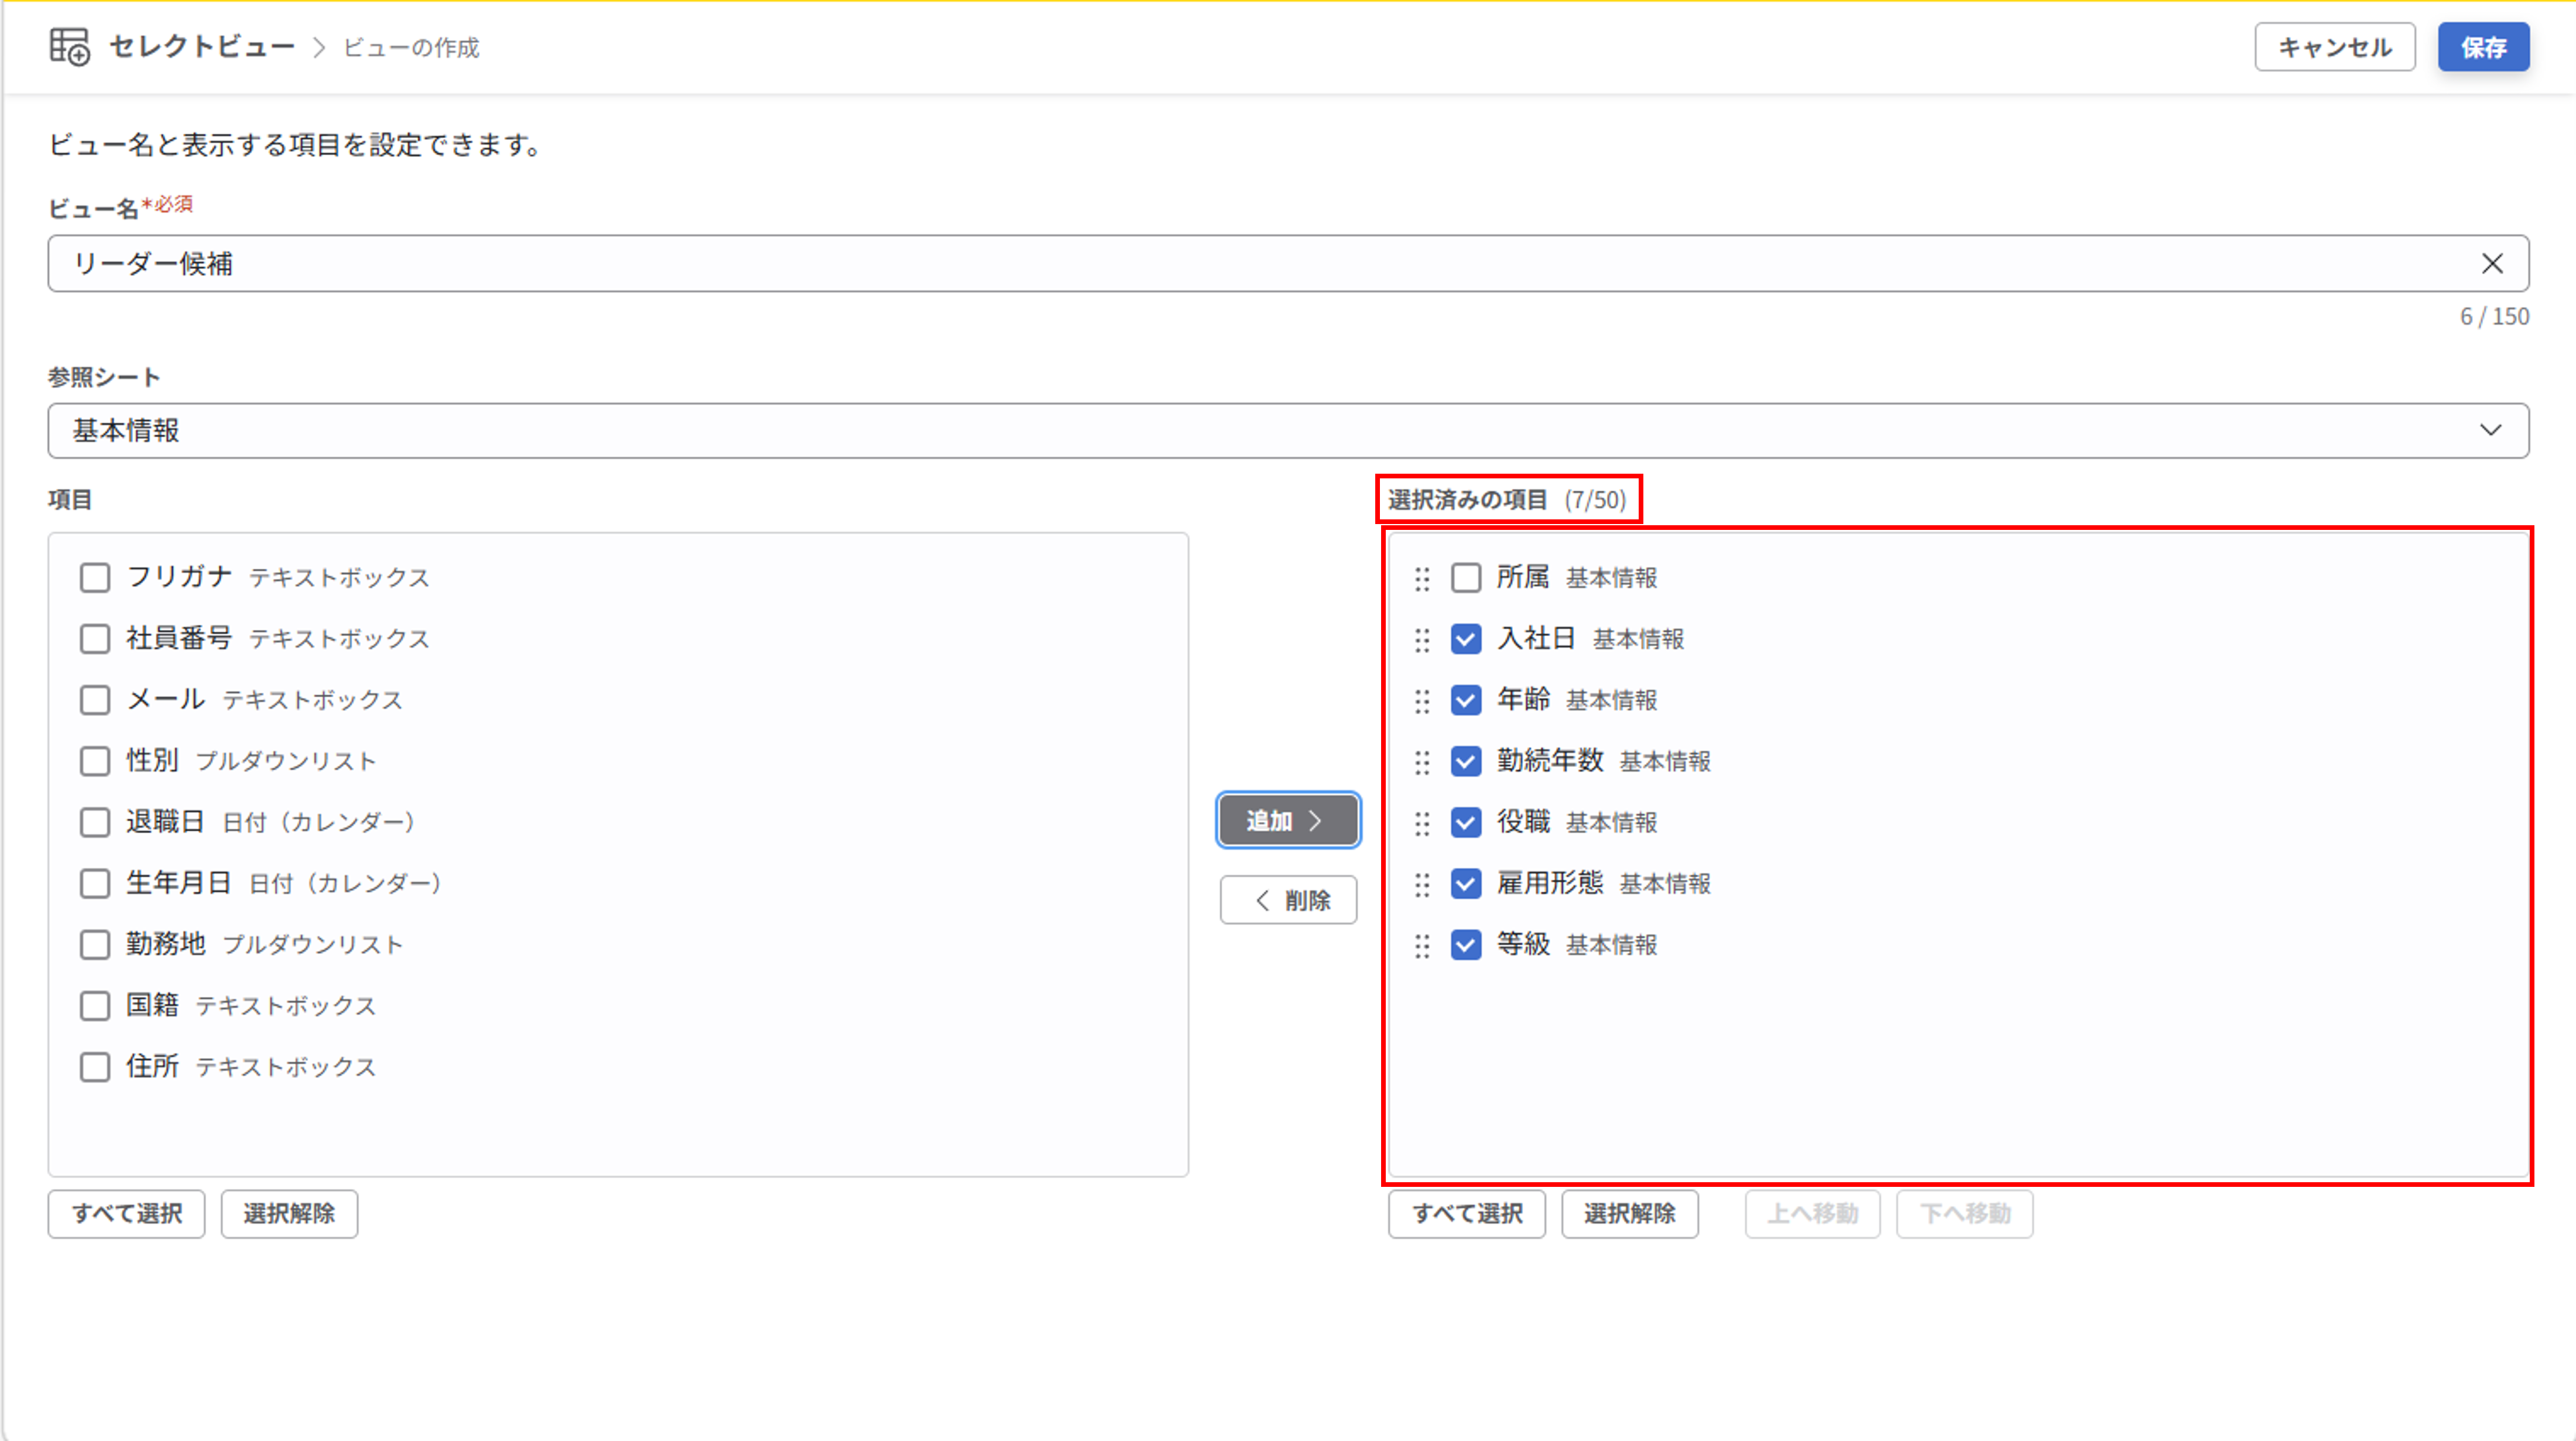The image size is (2576, 1441).
Task: Click the chevron arrow of 基本情報 dropdown
Action: point(2490,431)
